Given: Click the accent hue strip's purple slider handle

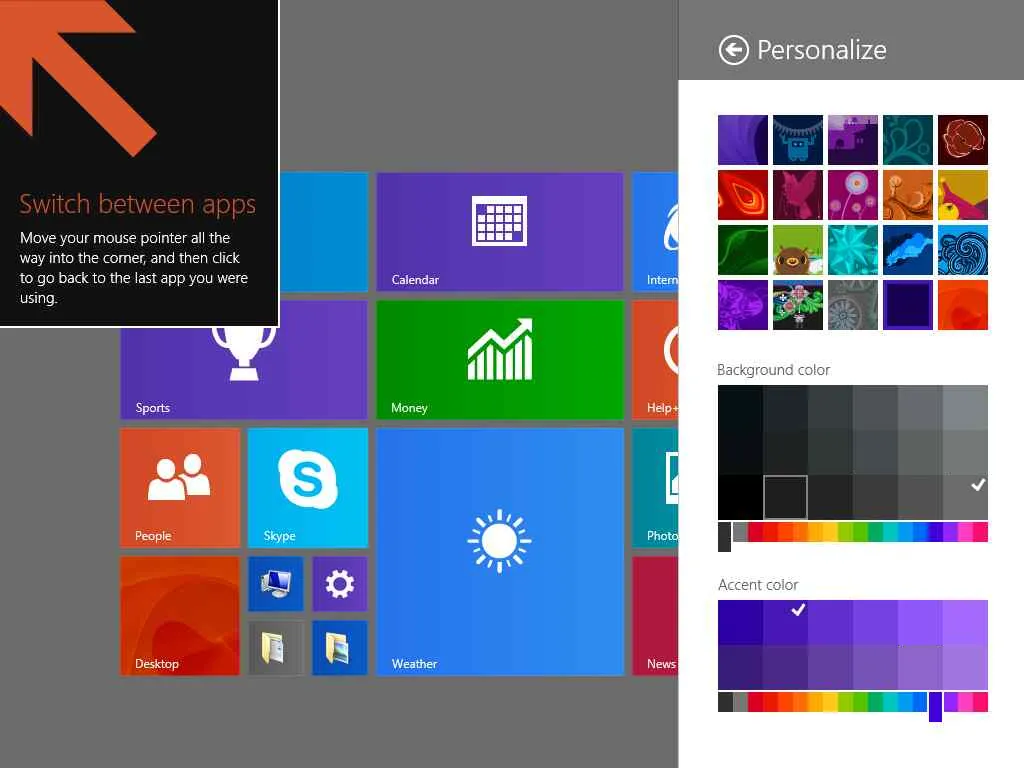Looking at the screenshot, I should 935,707.
